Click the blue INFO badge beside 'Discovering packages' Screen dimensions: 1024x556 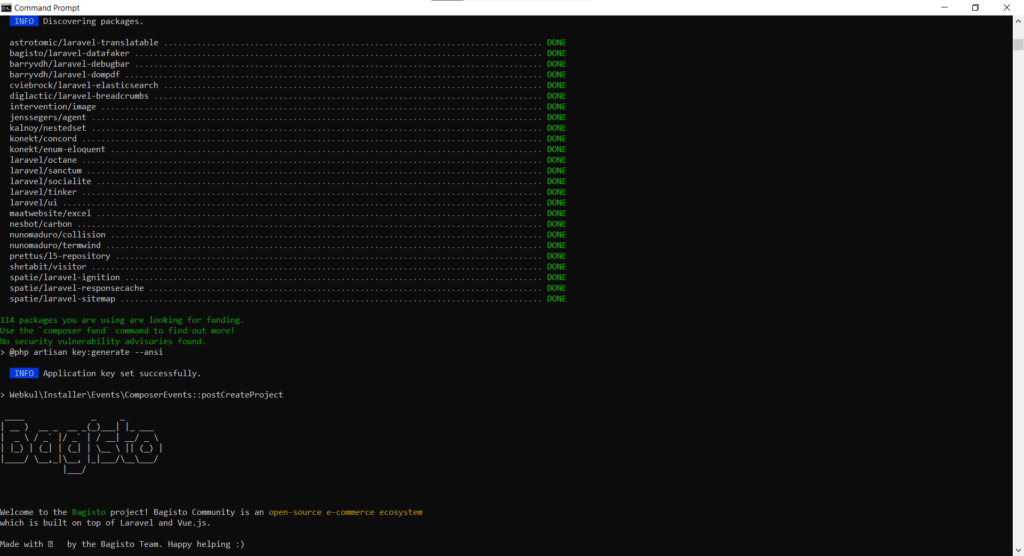23,21
